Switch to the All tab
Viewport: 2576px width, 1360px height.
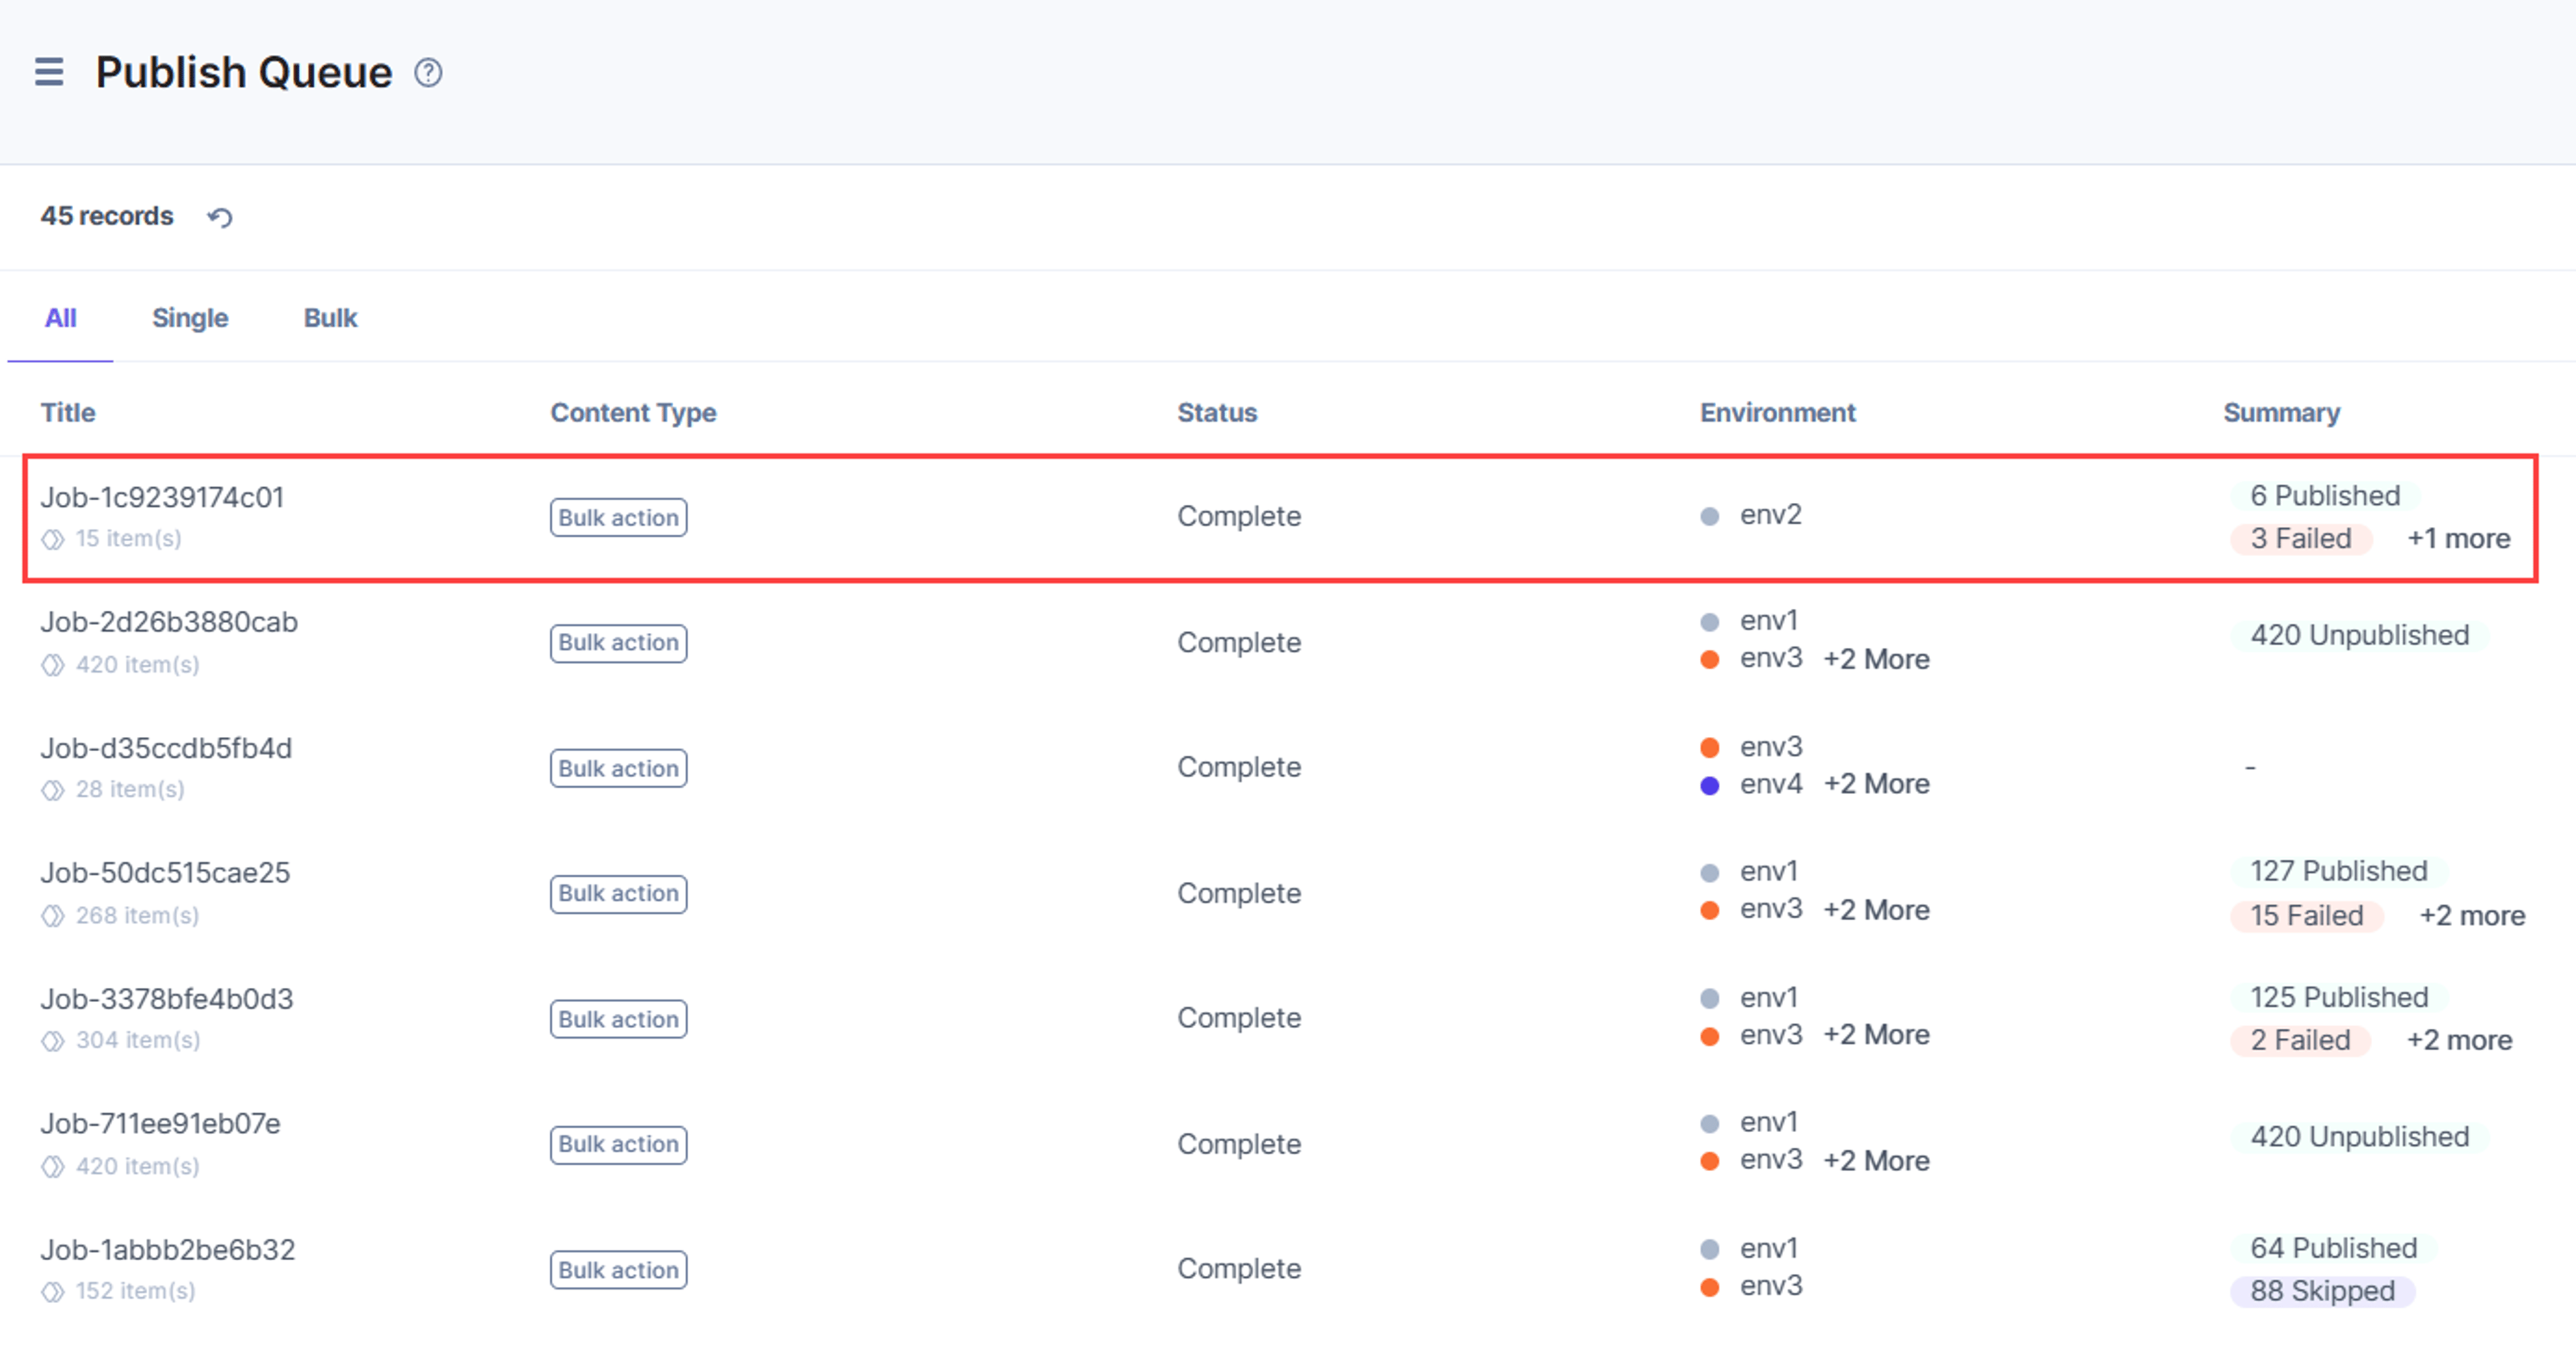click(x=60, y=318)
